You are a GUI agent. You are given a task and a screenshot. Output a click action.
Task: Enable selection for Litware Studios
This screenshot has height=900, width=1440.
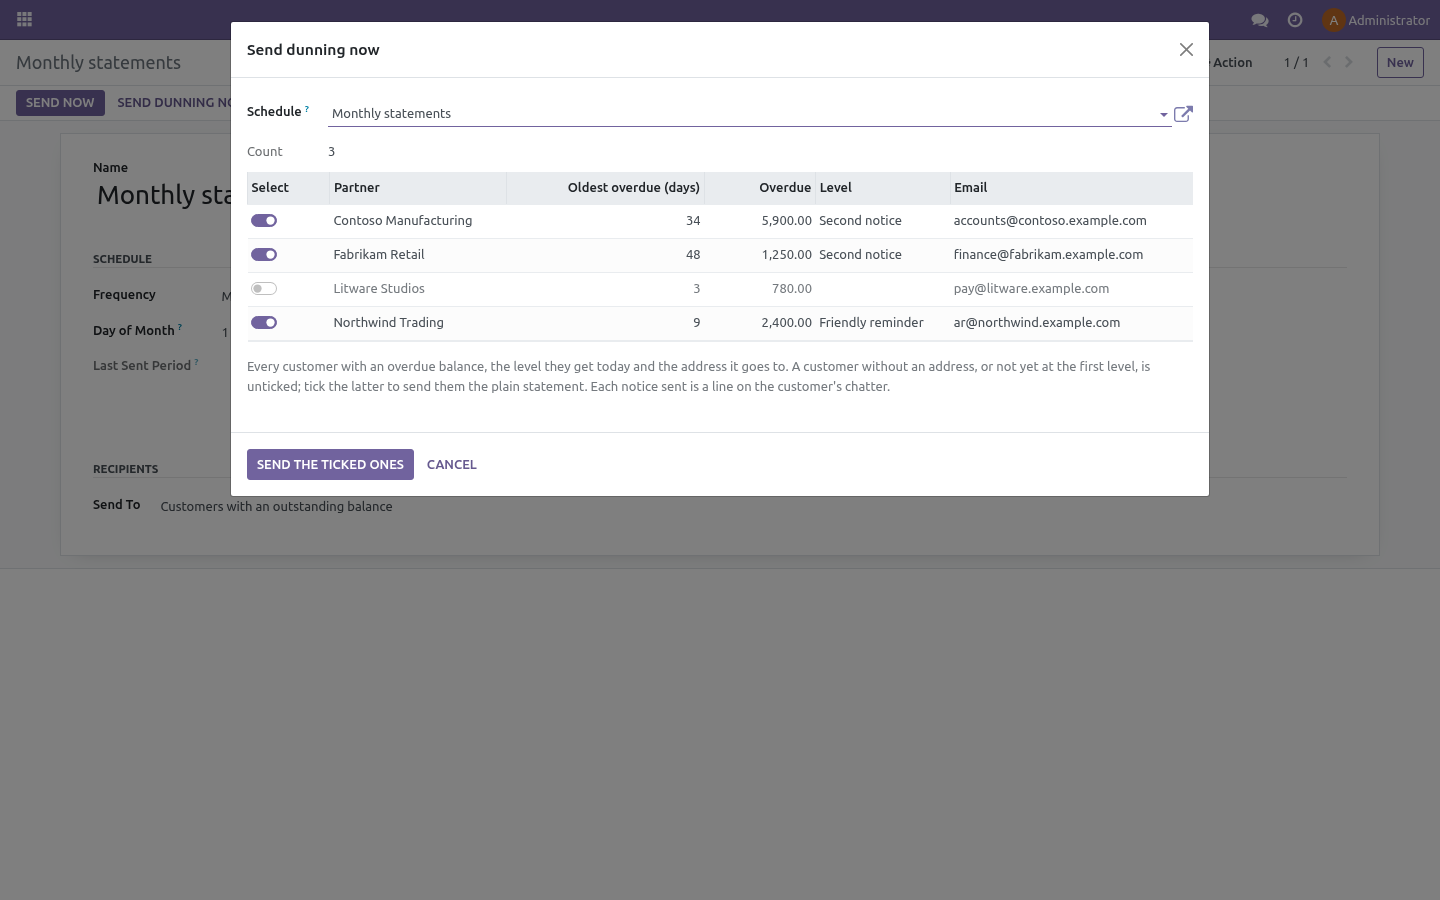click(x=264, y=289)
